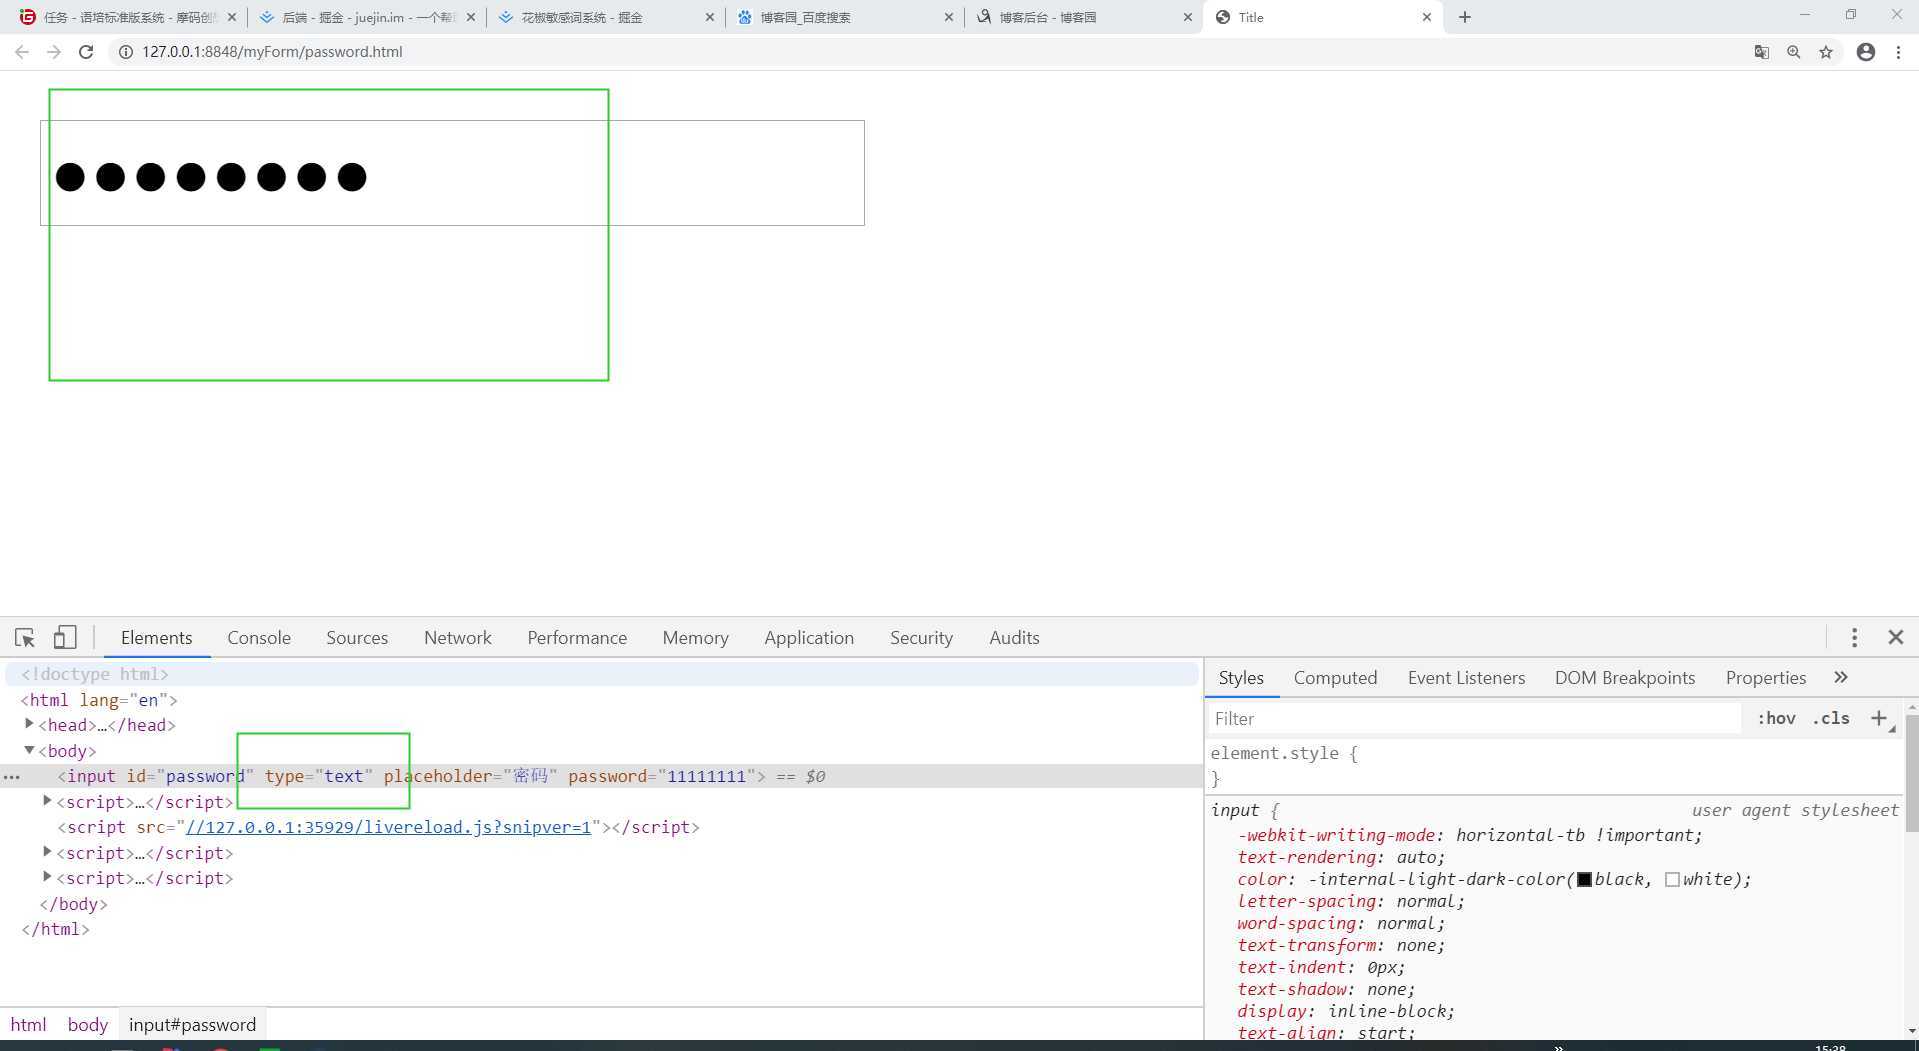Viewport: 1919px width, 1051px height.
Task: Reload the current page
Action: coord(86,52)
